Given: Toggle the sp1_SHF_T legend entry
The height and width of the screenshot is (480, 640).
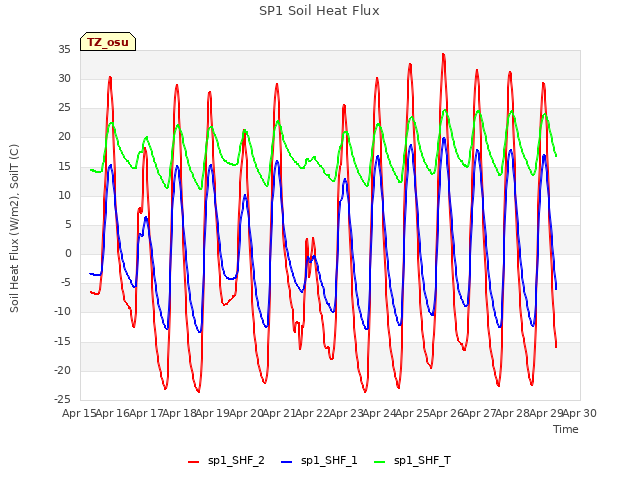Looking at the screenshot, I should pyautogui.click(x=413, y=461).
